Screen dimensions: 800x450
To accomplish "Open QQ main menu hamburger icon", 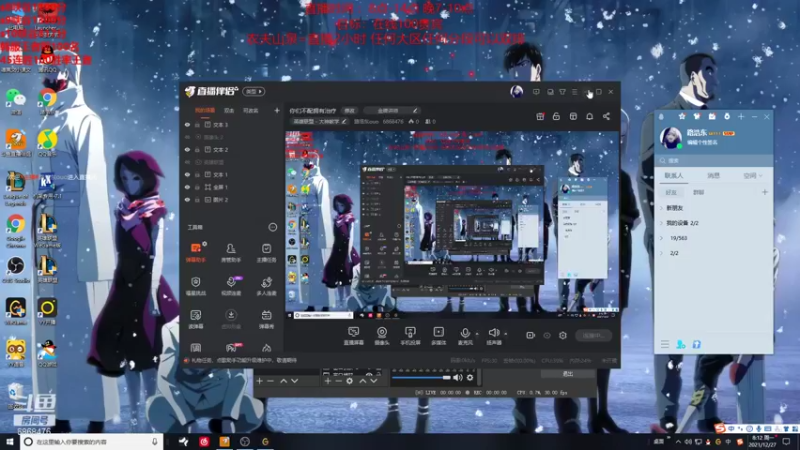I will (x=665, y=344).
